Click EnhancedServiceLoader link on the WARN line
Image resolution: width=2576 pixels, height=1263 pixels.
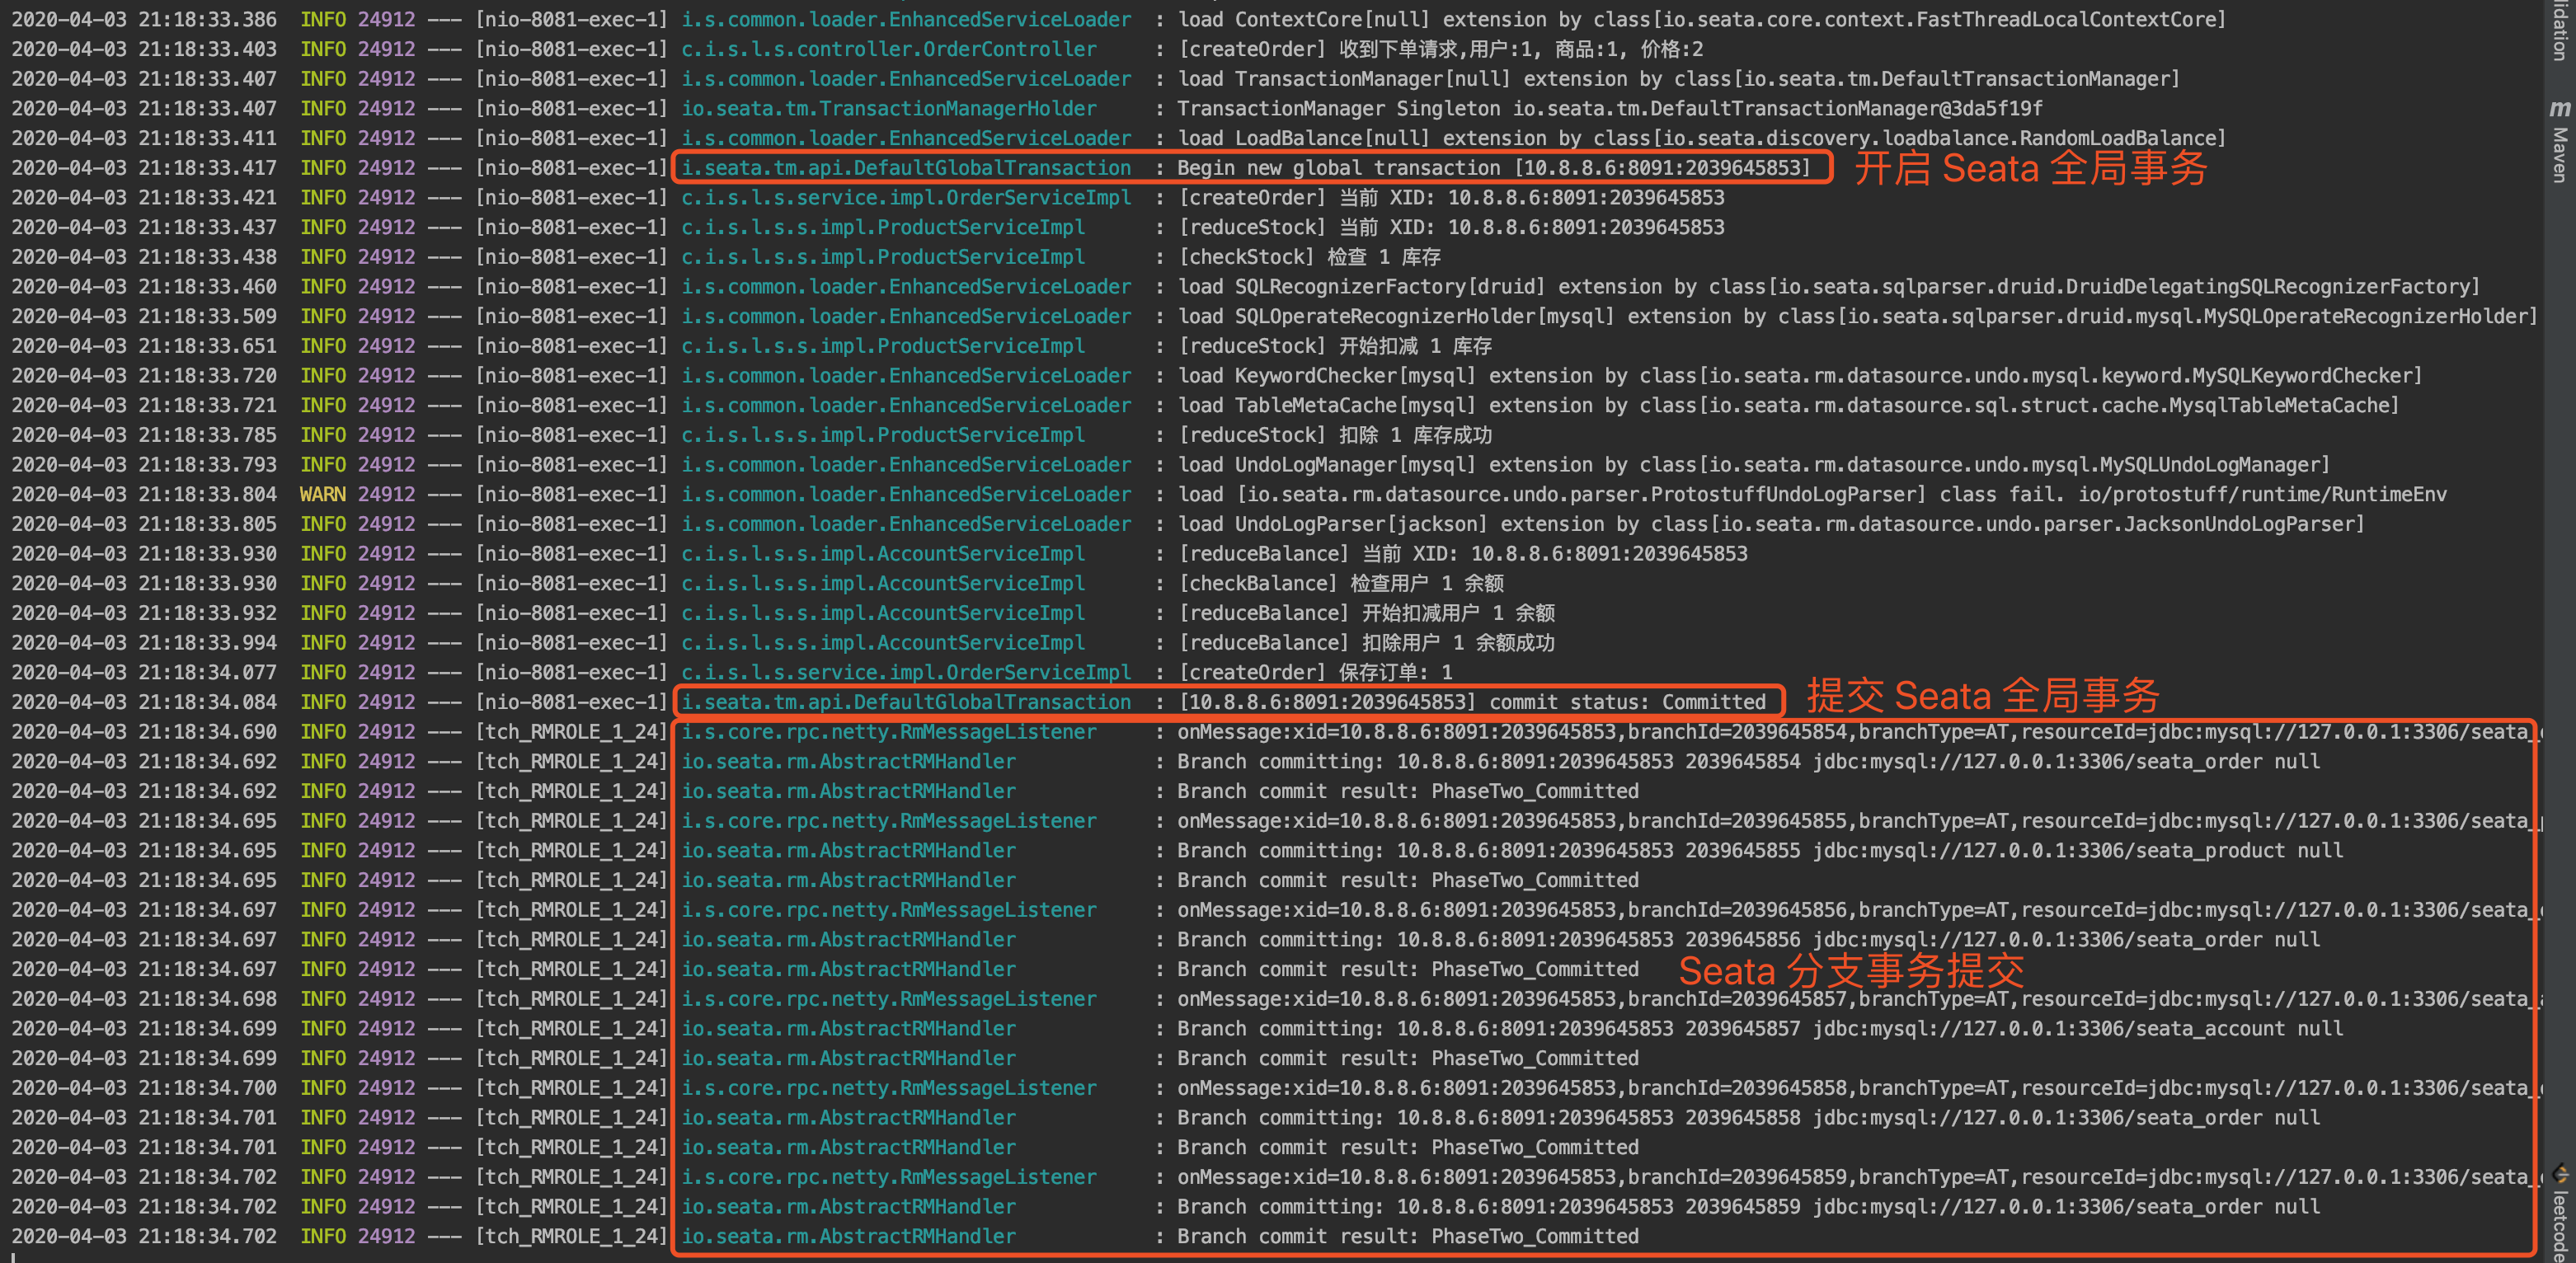pyautogui.click(x=905, y=494)
